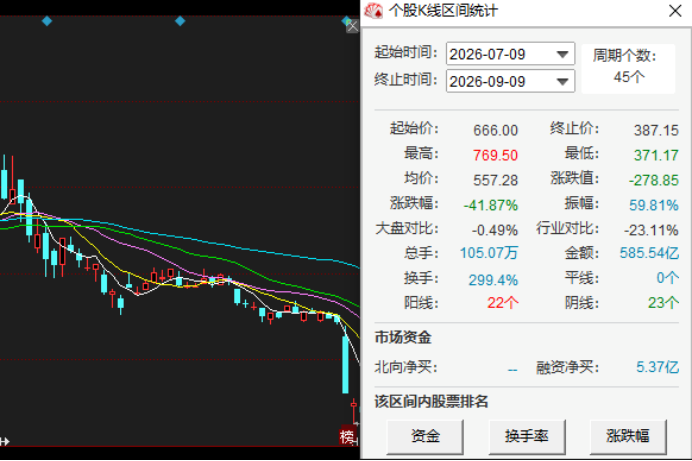Click the 涨跌幅 value -41.87%
The height and width of the screenshot is (461, 692).
point(490,205)
